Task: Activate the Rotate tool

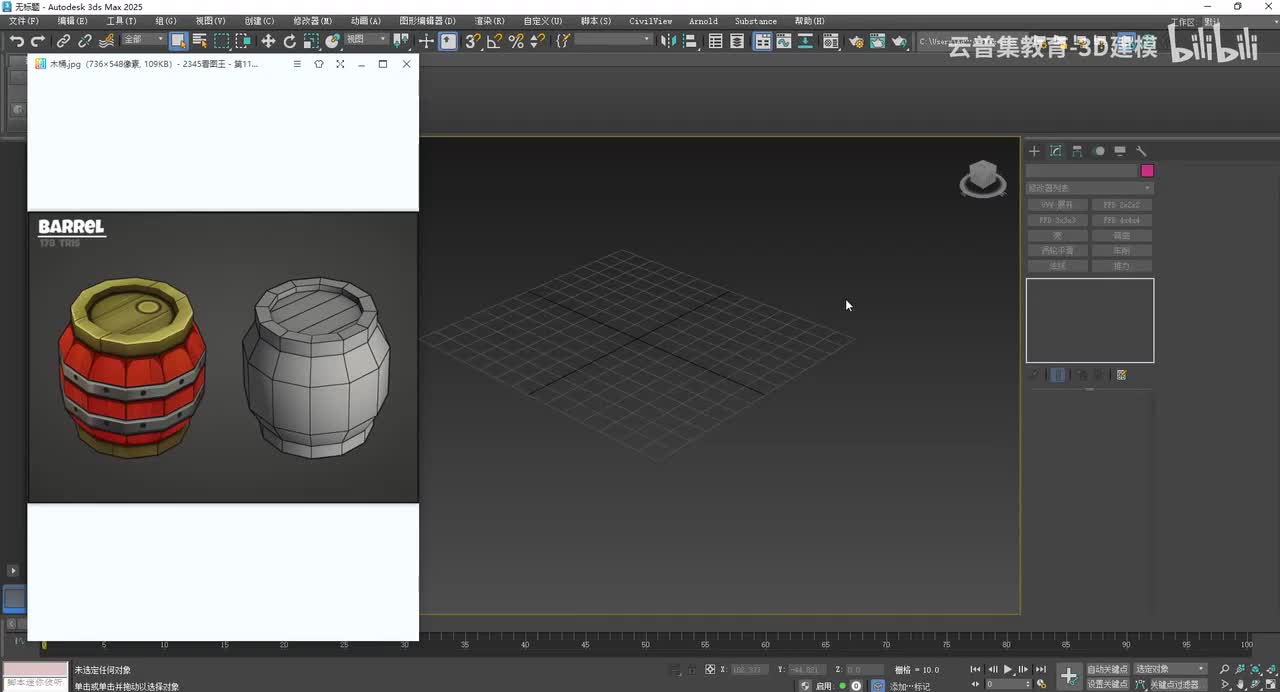Action: coord(290,41)
